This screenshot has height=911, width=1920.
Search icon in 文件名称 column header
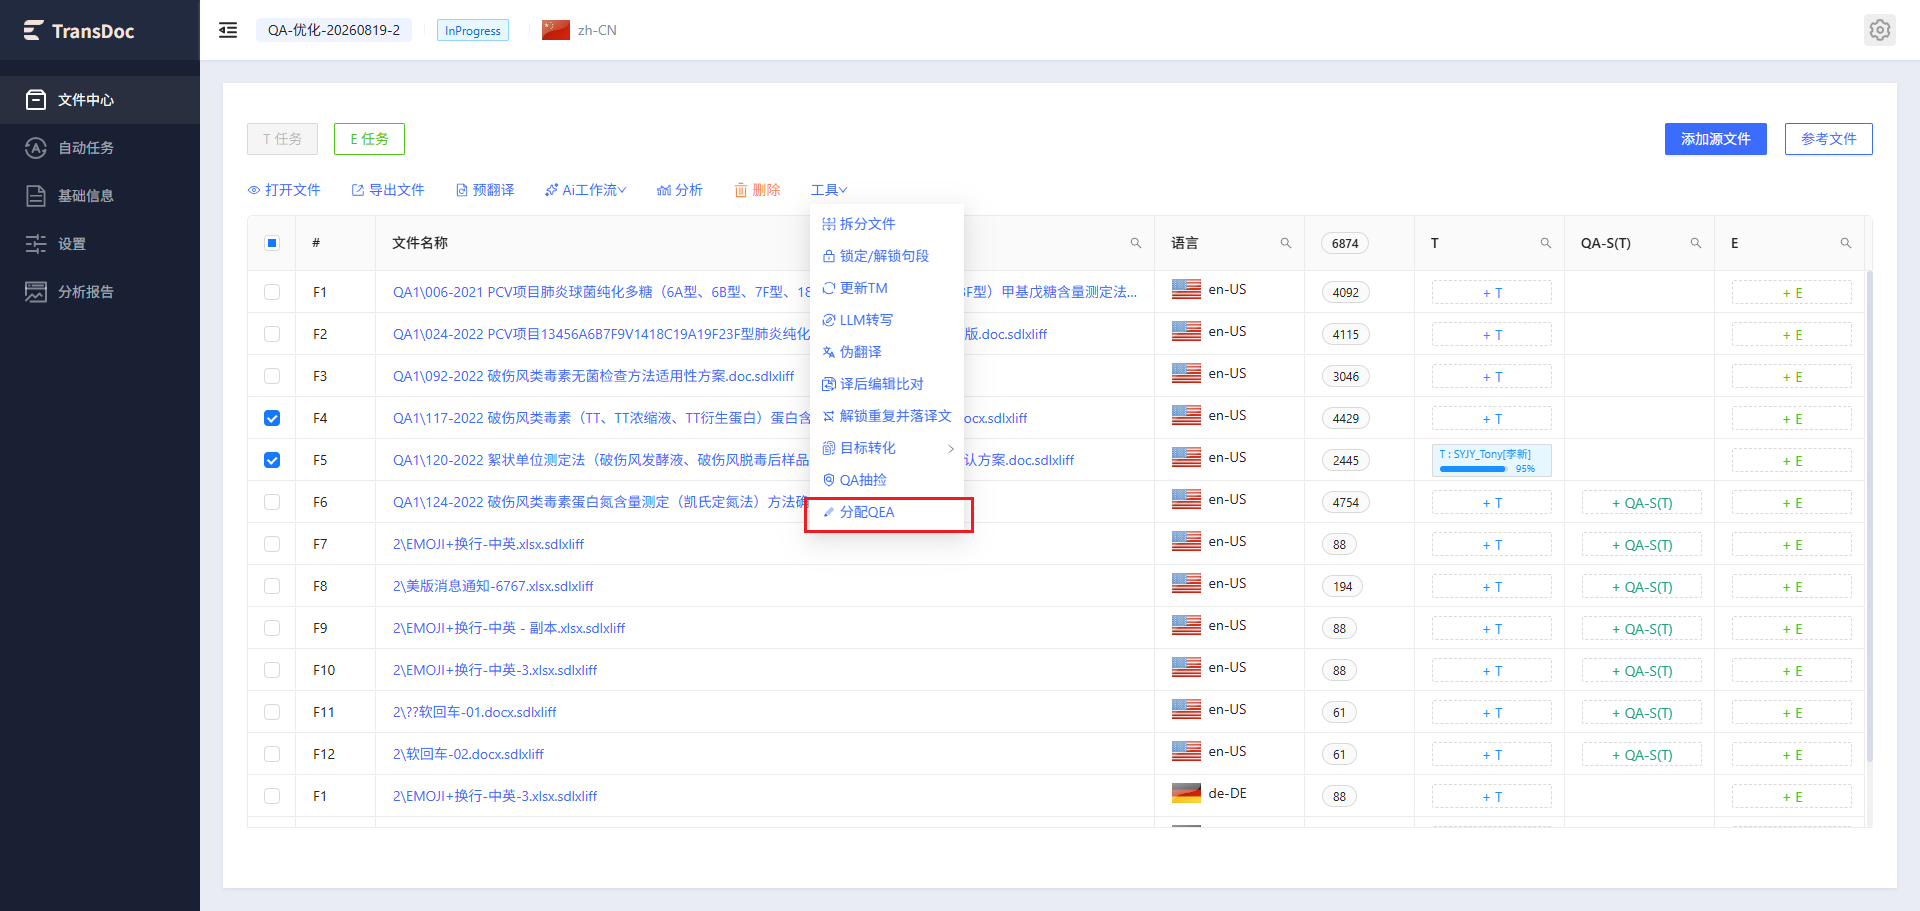(x=1136, y=243)
